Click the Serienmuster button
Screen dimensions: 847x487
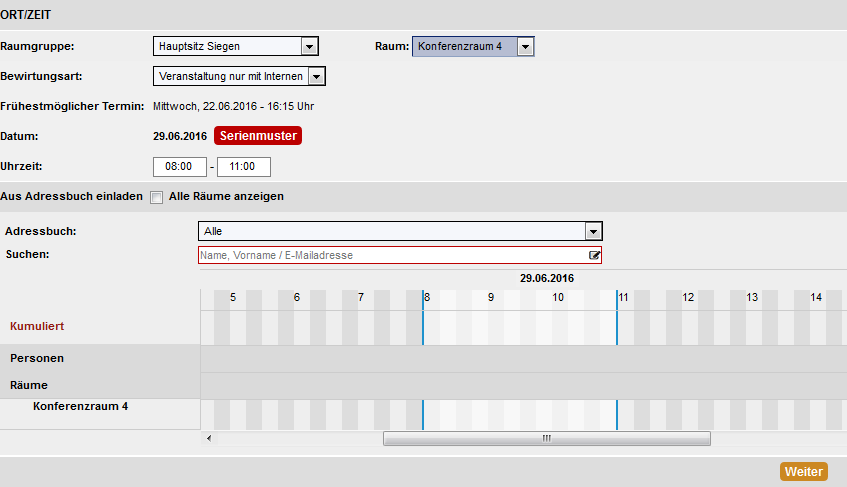[258, 136]
